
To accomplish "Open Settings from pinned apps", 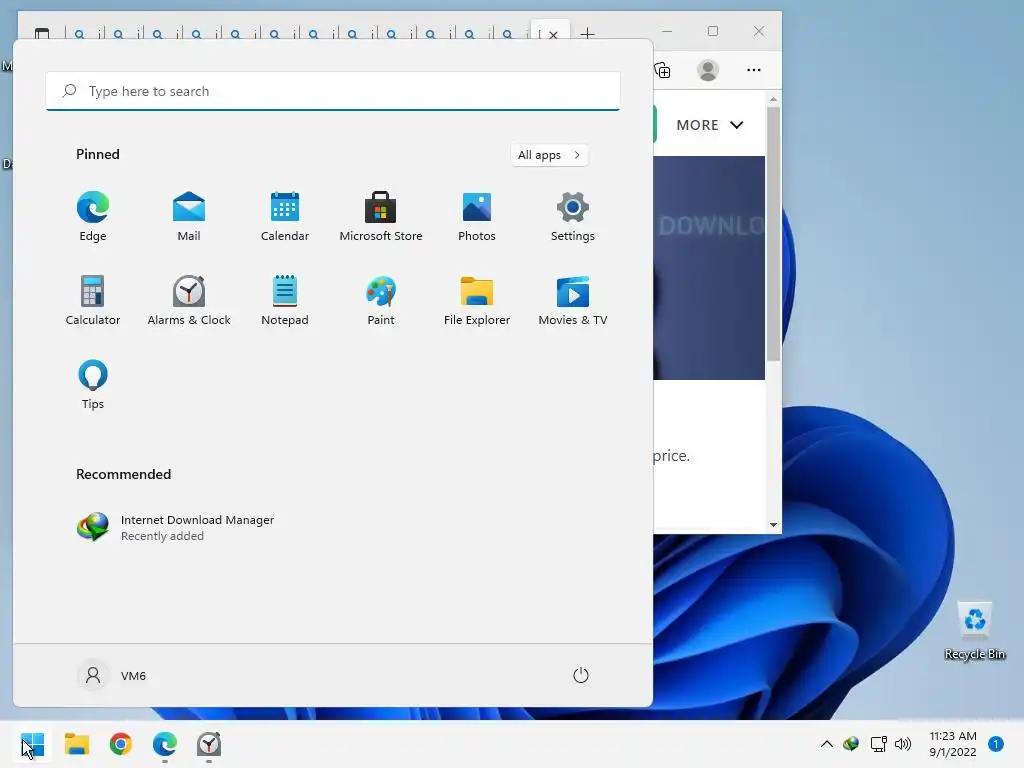I will pos(573,217).
